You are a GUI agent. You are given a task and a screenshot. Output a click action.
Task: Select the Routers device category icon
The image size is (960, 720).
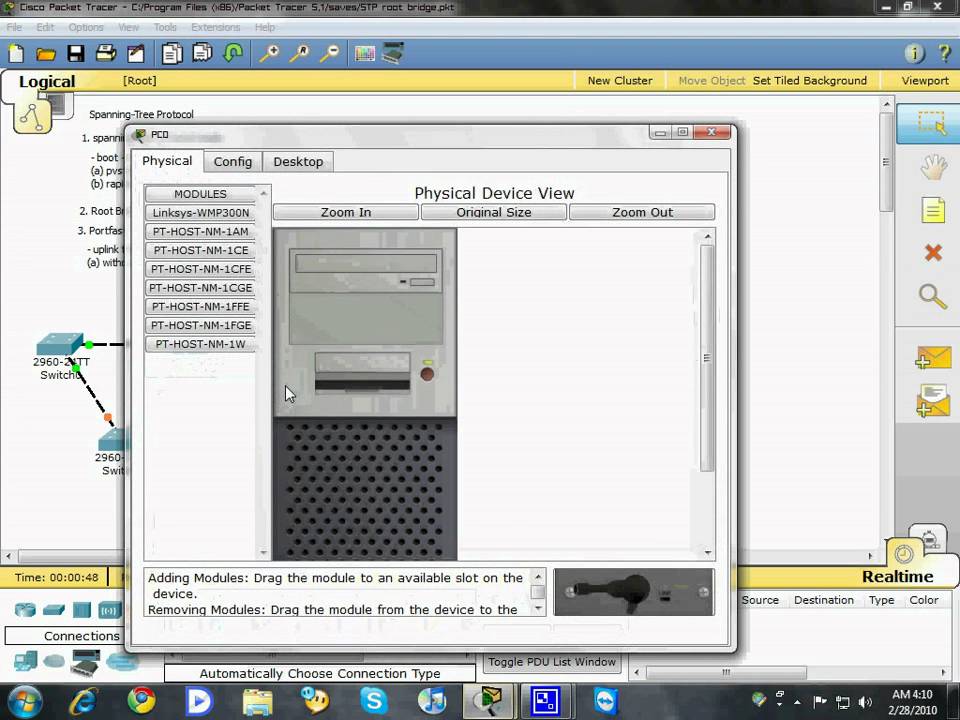point(26,610)
